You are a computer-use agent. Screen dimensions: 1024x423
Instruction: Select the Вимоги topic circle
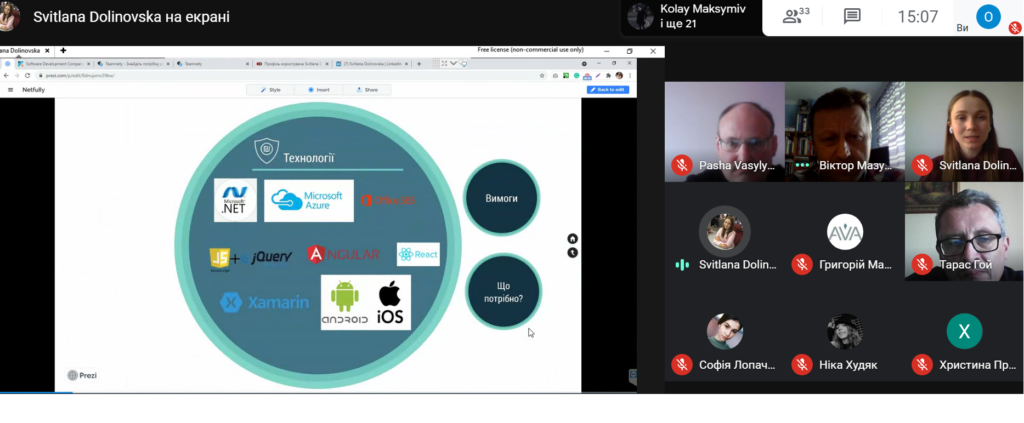tap(502, 198)
